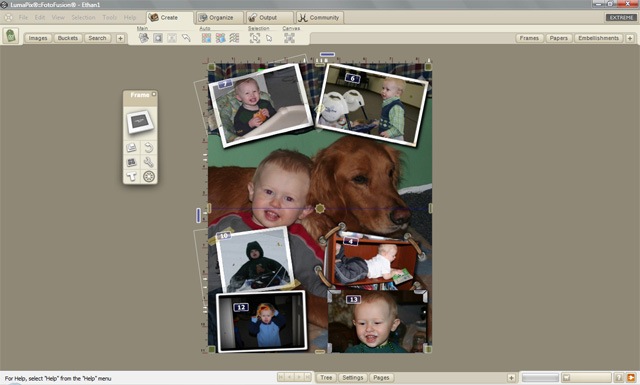Click the EXTREME edition badge
640x385 pixels.
click(x=621, y=18)
